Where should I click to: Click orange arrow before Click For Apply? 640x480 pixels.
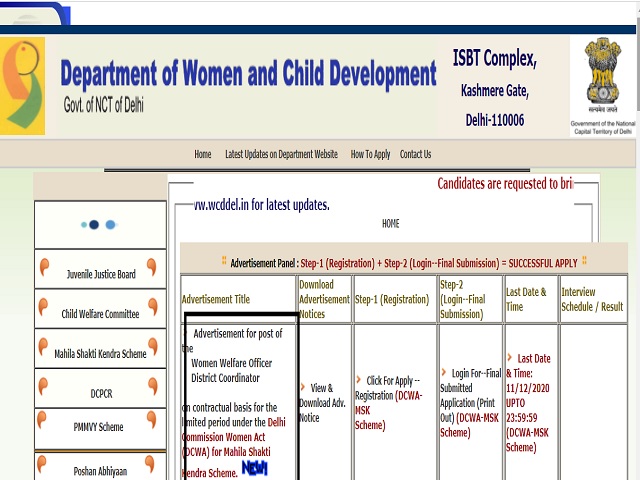[x=359, y=379]
